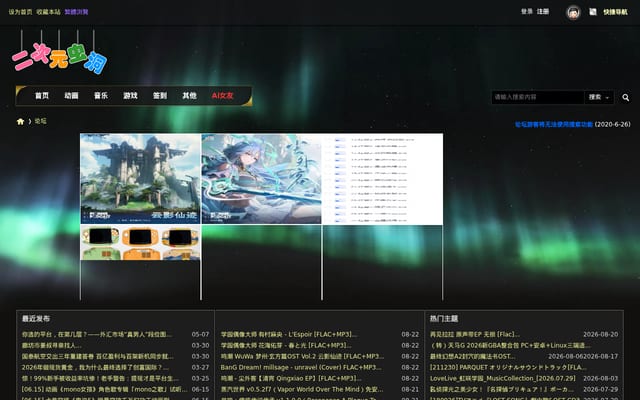Click the 热门主题 section heading
Viewport: 640px width, 400px height.
(444, 318)
